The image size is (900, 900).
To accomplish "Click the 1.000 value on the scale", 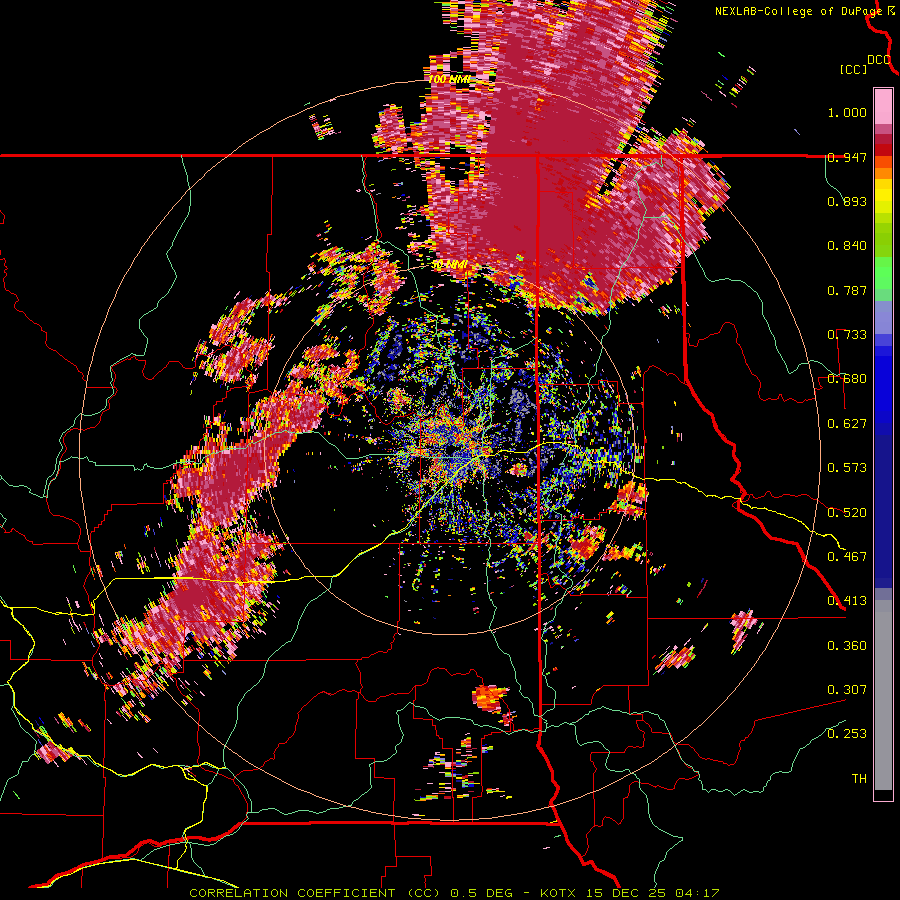I will click(x=847, y=112).
